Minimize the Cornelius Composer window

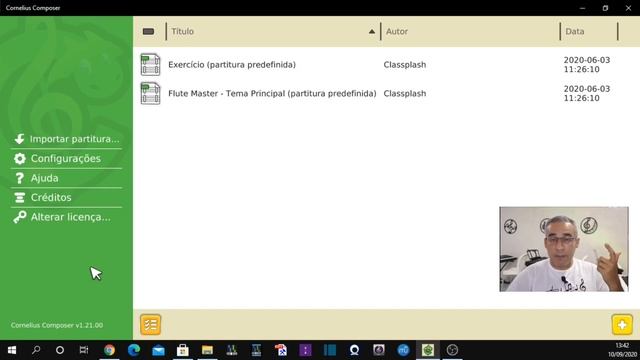point(582,8)
